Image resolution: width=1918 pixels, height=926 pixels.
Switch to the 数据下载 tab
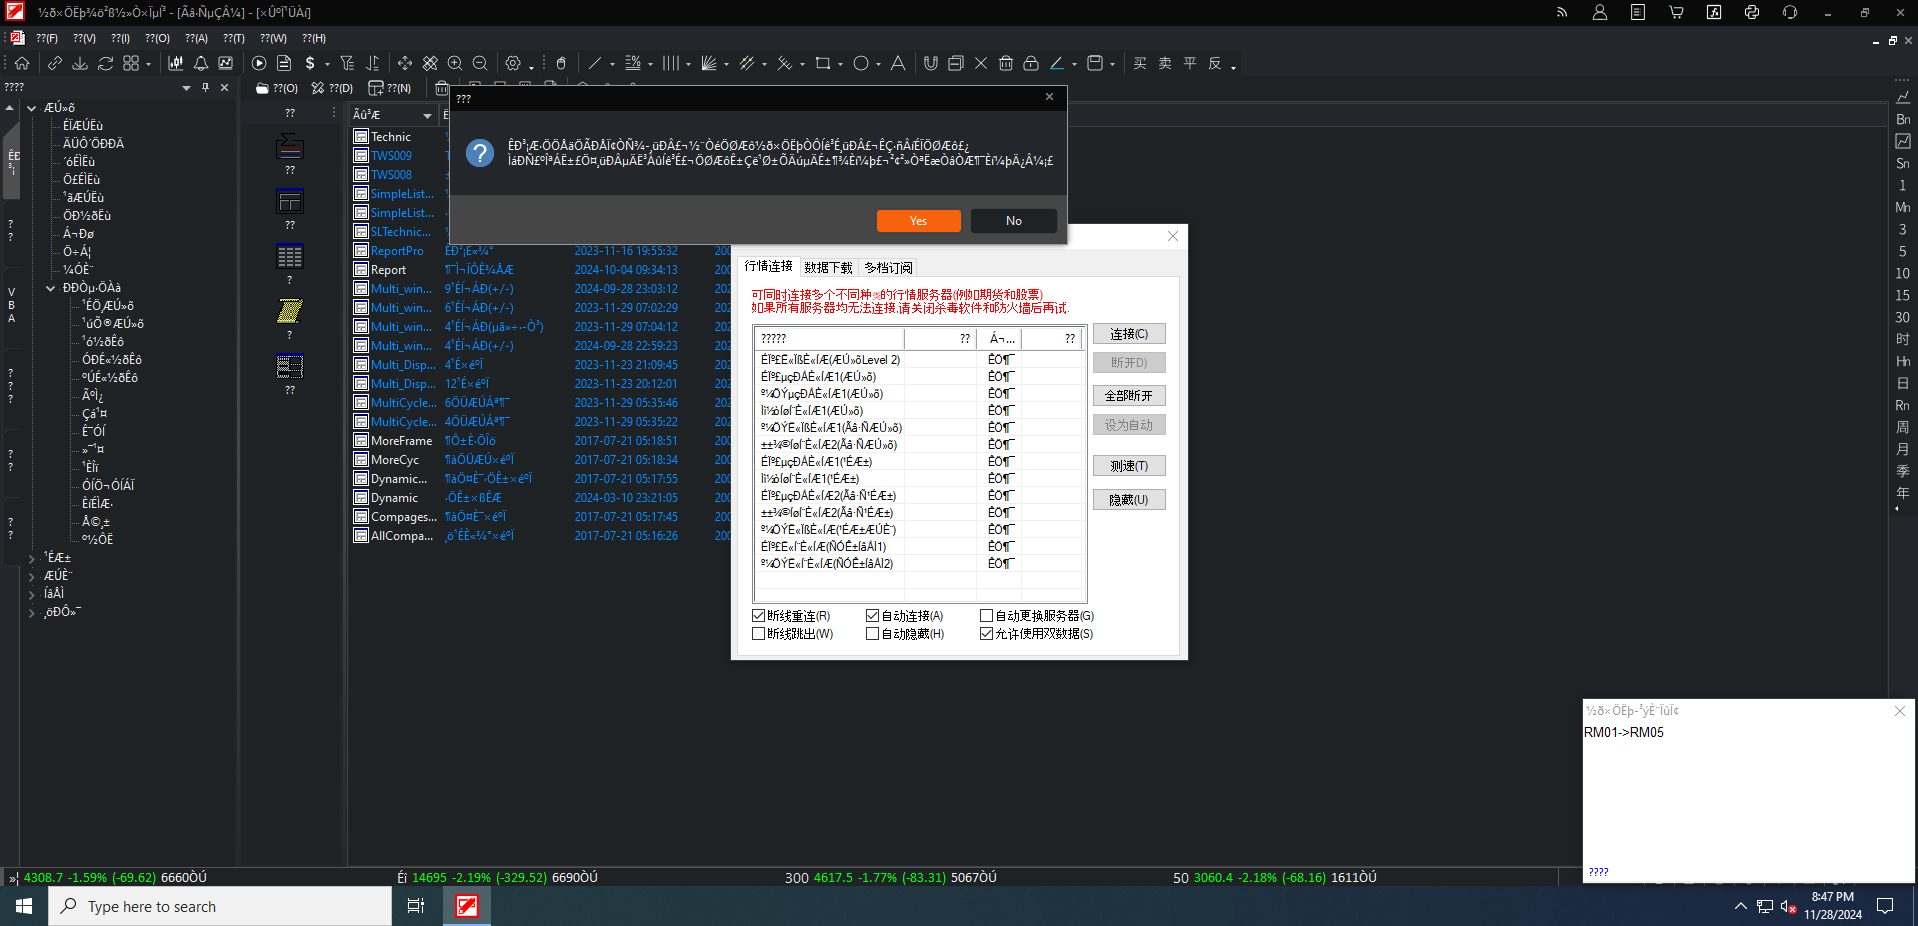828,268
